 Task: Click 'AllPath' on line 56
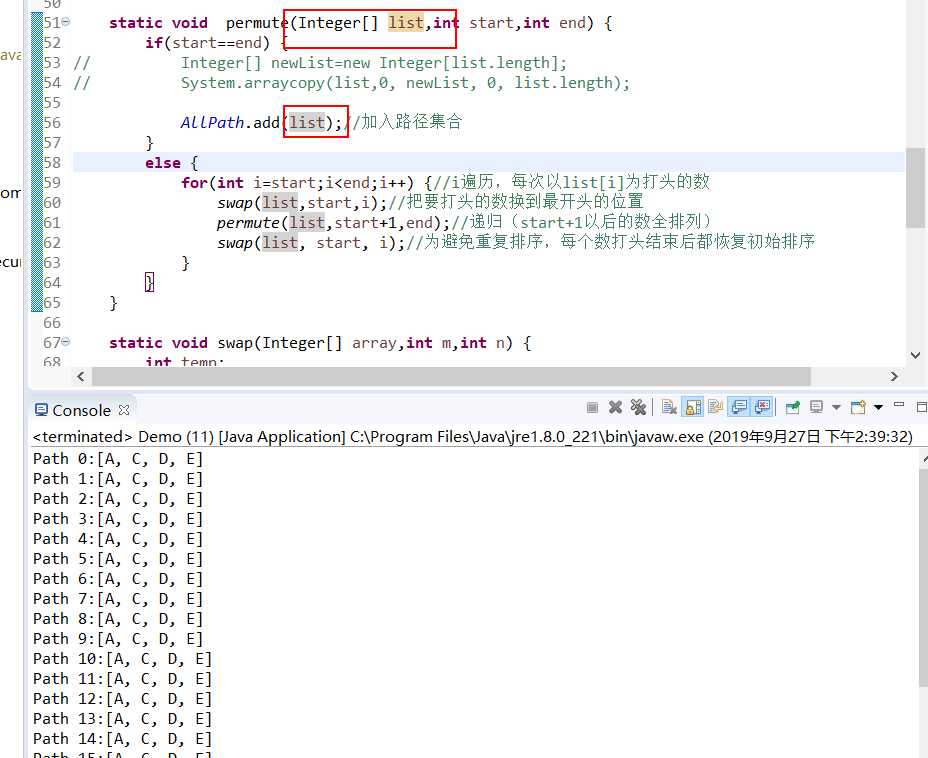click(x=212, y=122)
